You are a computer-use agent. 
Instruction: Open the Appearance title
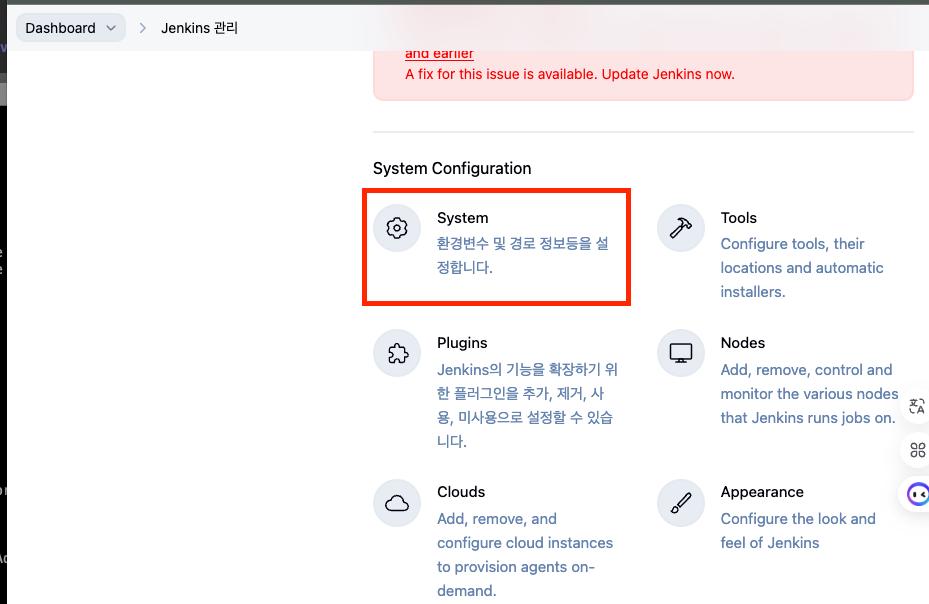click(x=762, y=492)
